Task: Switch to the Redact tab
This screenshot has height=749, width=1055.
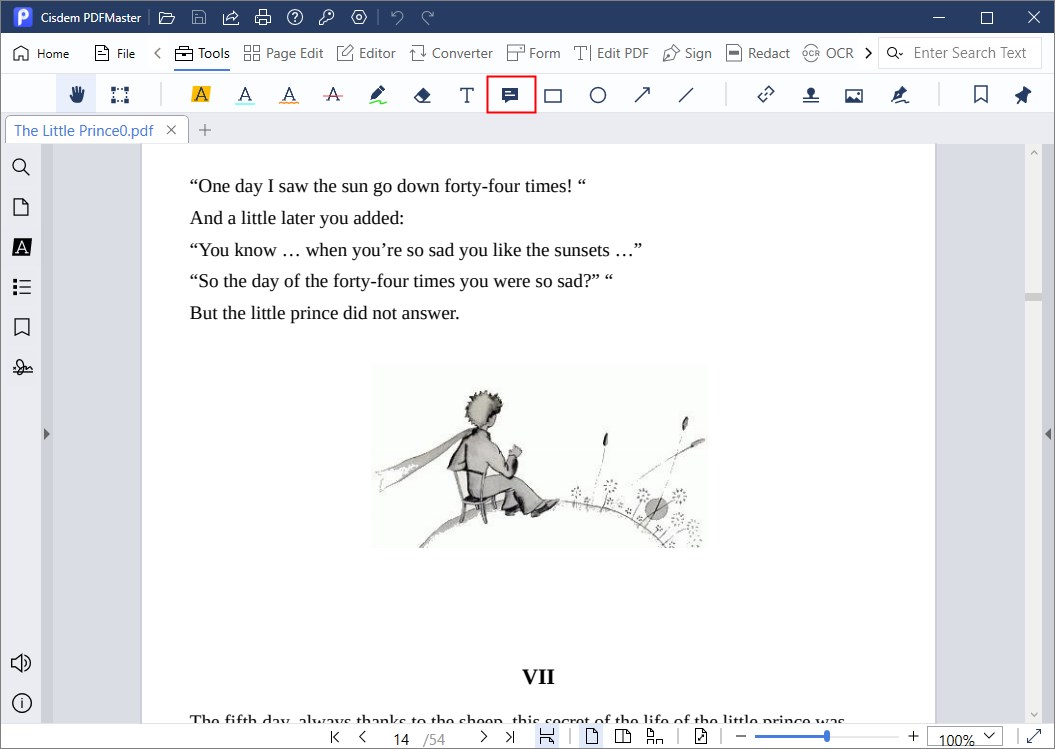Action: (758, 53)
